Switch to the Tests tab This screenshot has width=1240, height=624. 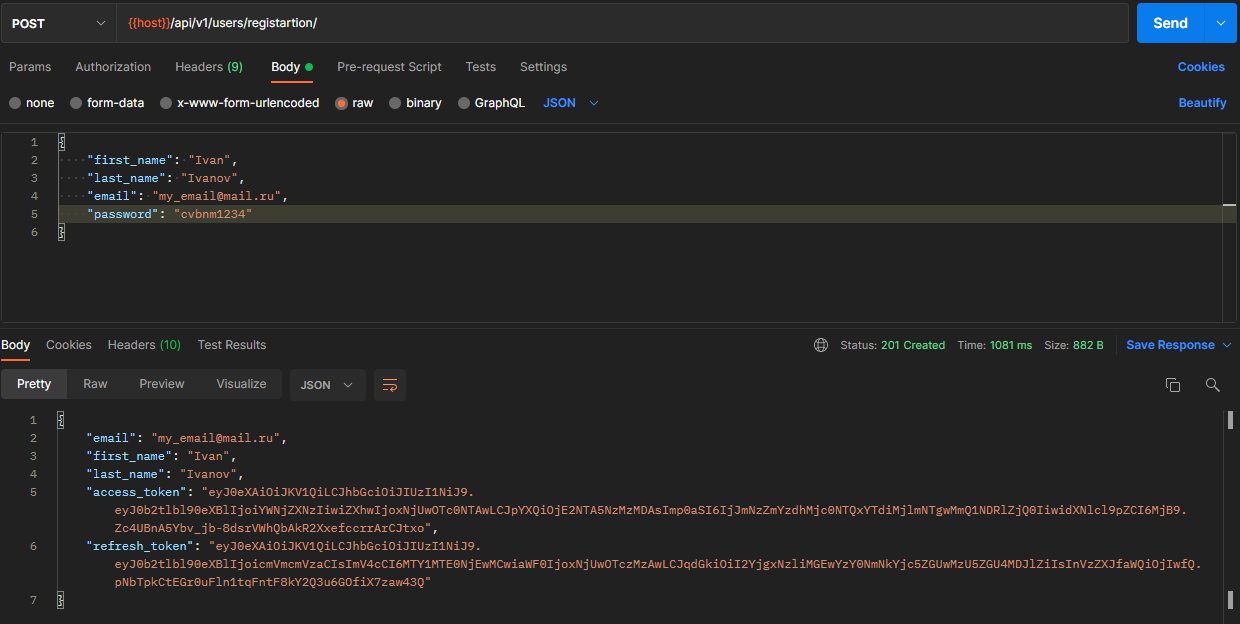(480, 67)
